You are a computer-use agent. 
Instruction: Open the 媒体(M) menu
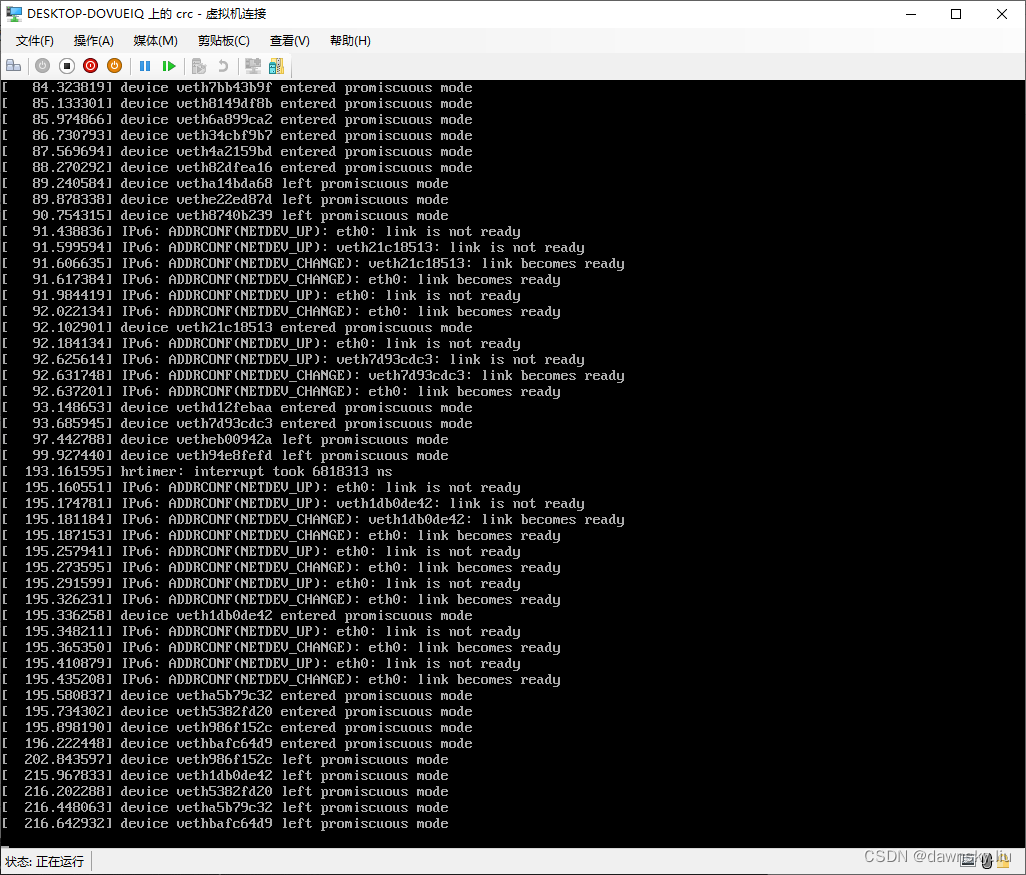click(155, 40)
